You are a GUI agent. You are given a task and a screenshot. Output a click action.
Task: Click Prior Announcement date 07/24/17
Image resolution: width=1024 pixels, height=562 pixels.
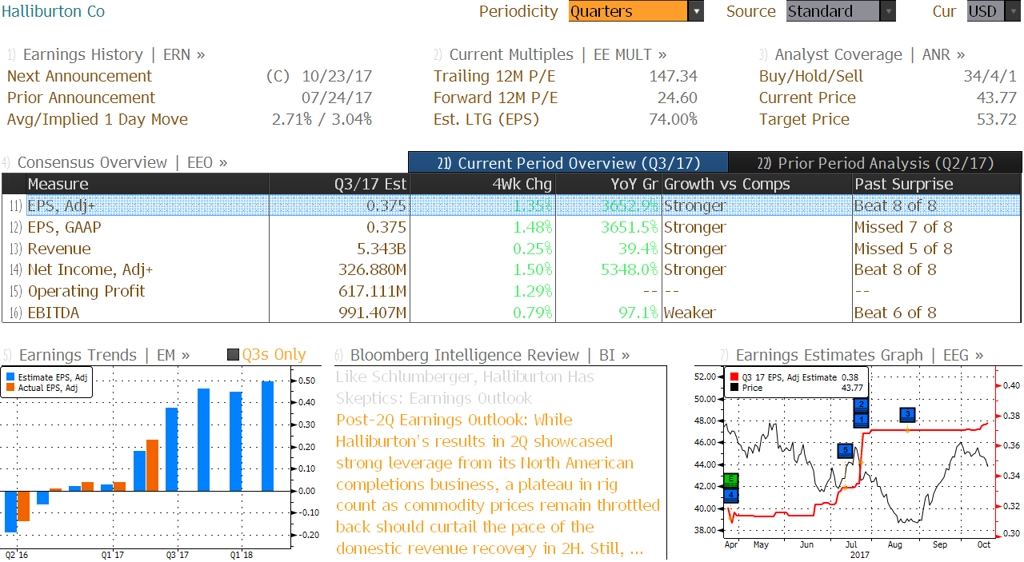coord(337,98)
